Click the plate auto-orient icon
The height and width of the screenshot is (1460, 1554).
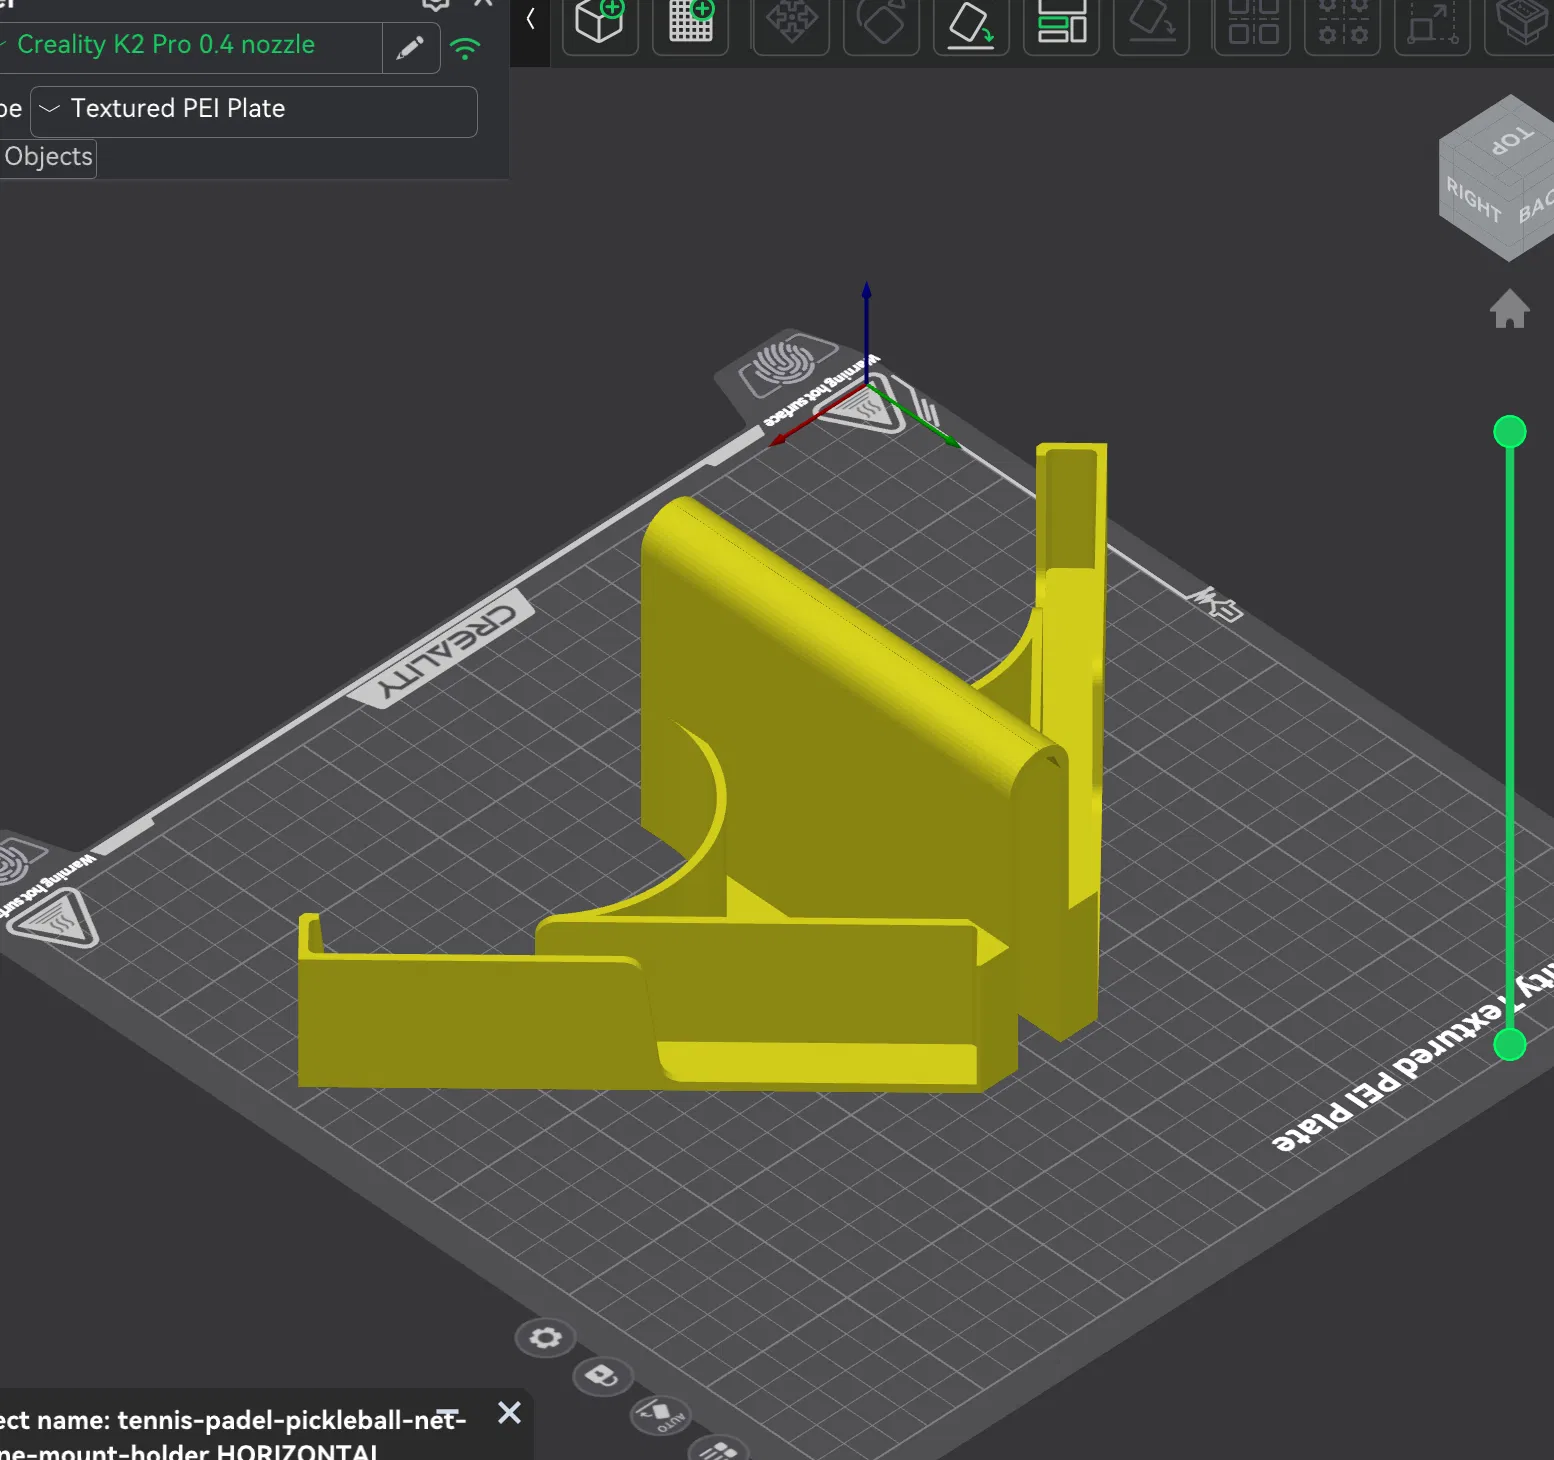(659, 1414)
